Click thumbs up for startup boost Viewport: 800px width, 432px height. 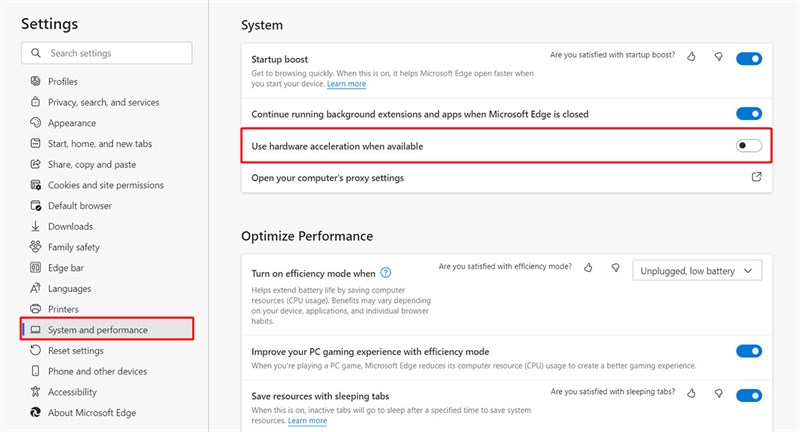click(x=691, y=57)
